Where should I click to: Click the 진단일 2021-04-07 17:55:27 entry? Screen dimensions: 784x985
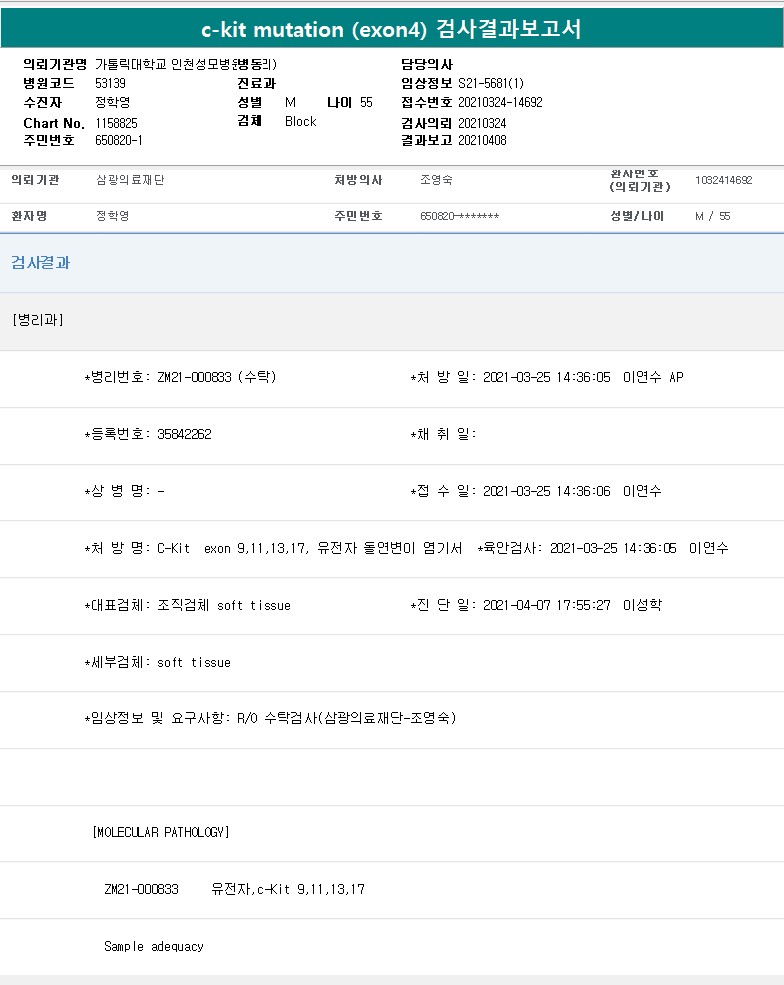tap(535, 605)
